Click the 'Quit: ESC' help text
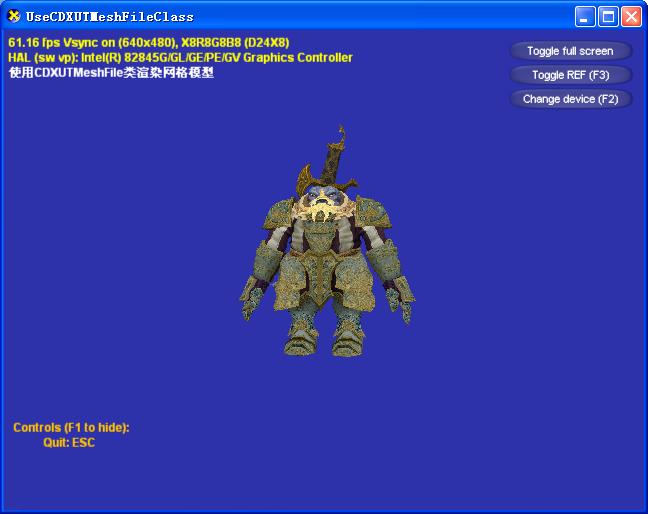This screenshot has width=648, height=514. [69, 443]
